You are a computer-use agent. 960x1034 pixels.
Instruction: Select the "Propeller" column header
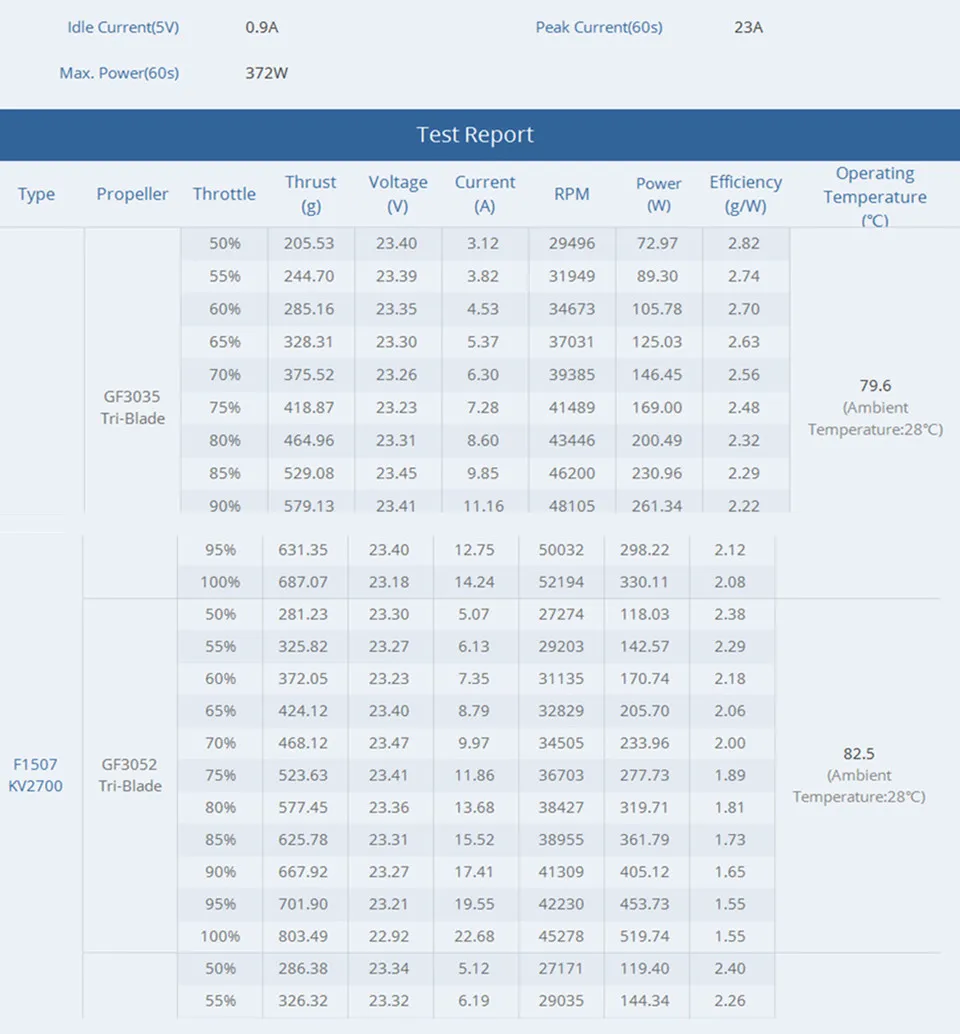pyautogui.click(x=132, y=194)
